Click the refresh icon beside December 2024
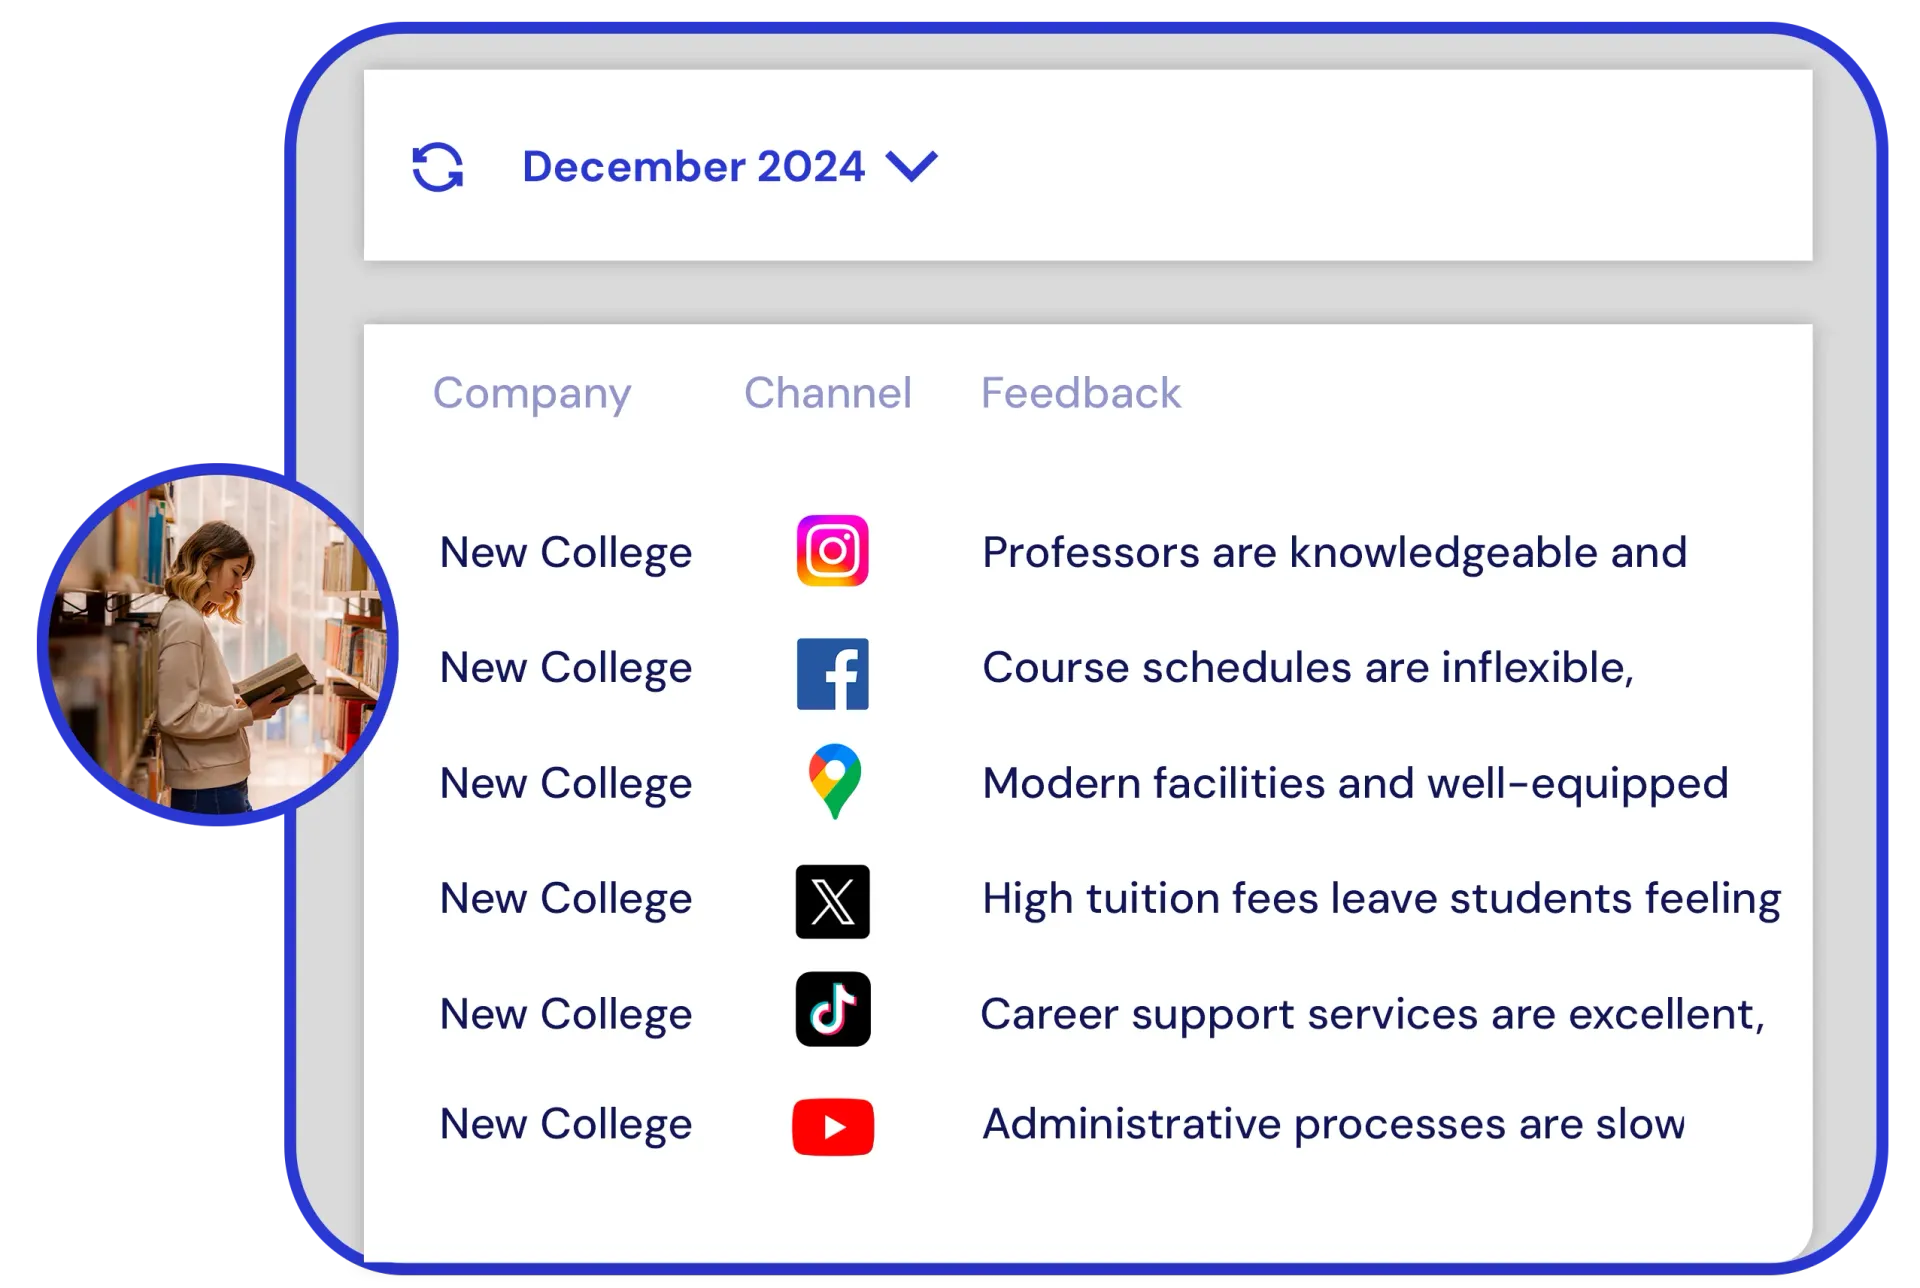Screen dimensions: 1920x1288 pyautogui.click(x=438, y=167)
